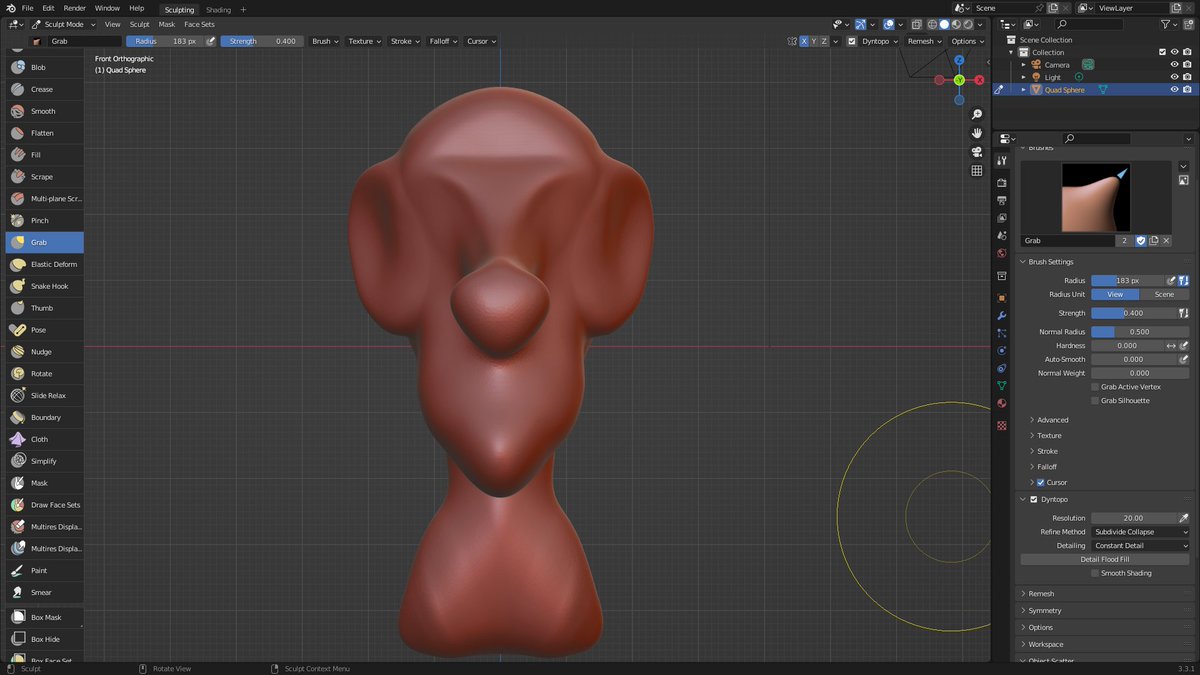This screenshot has width=1200, height=675.
Task: Select the Smear brush
Action: [x=40, y=592]
